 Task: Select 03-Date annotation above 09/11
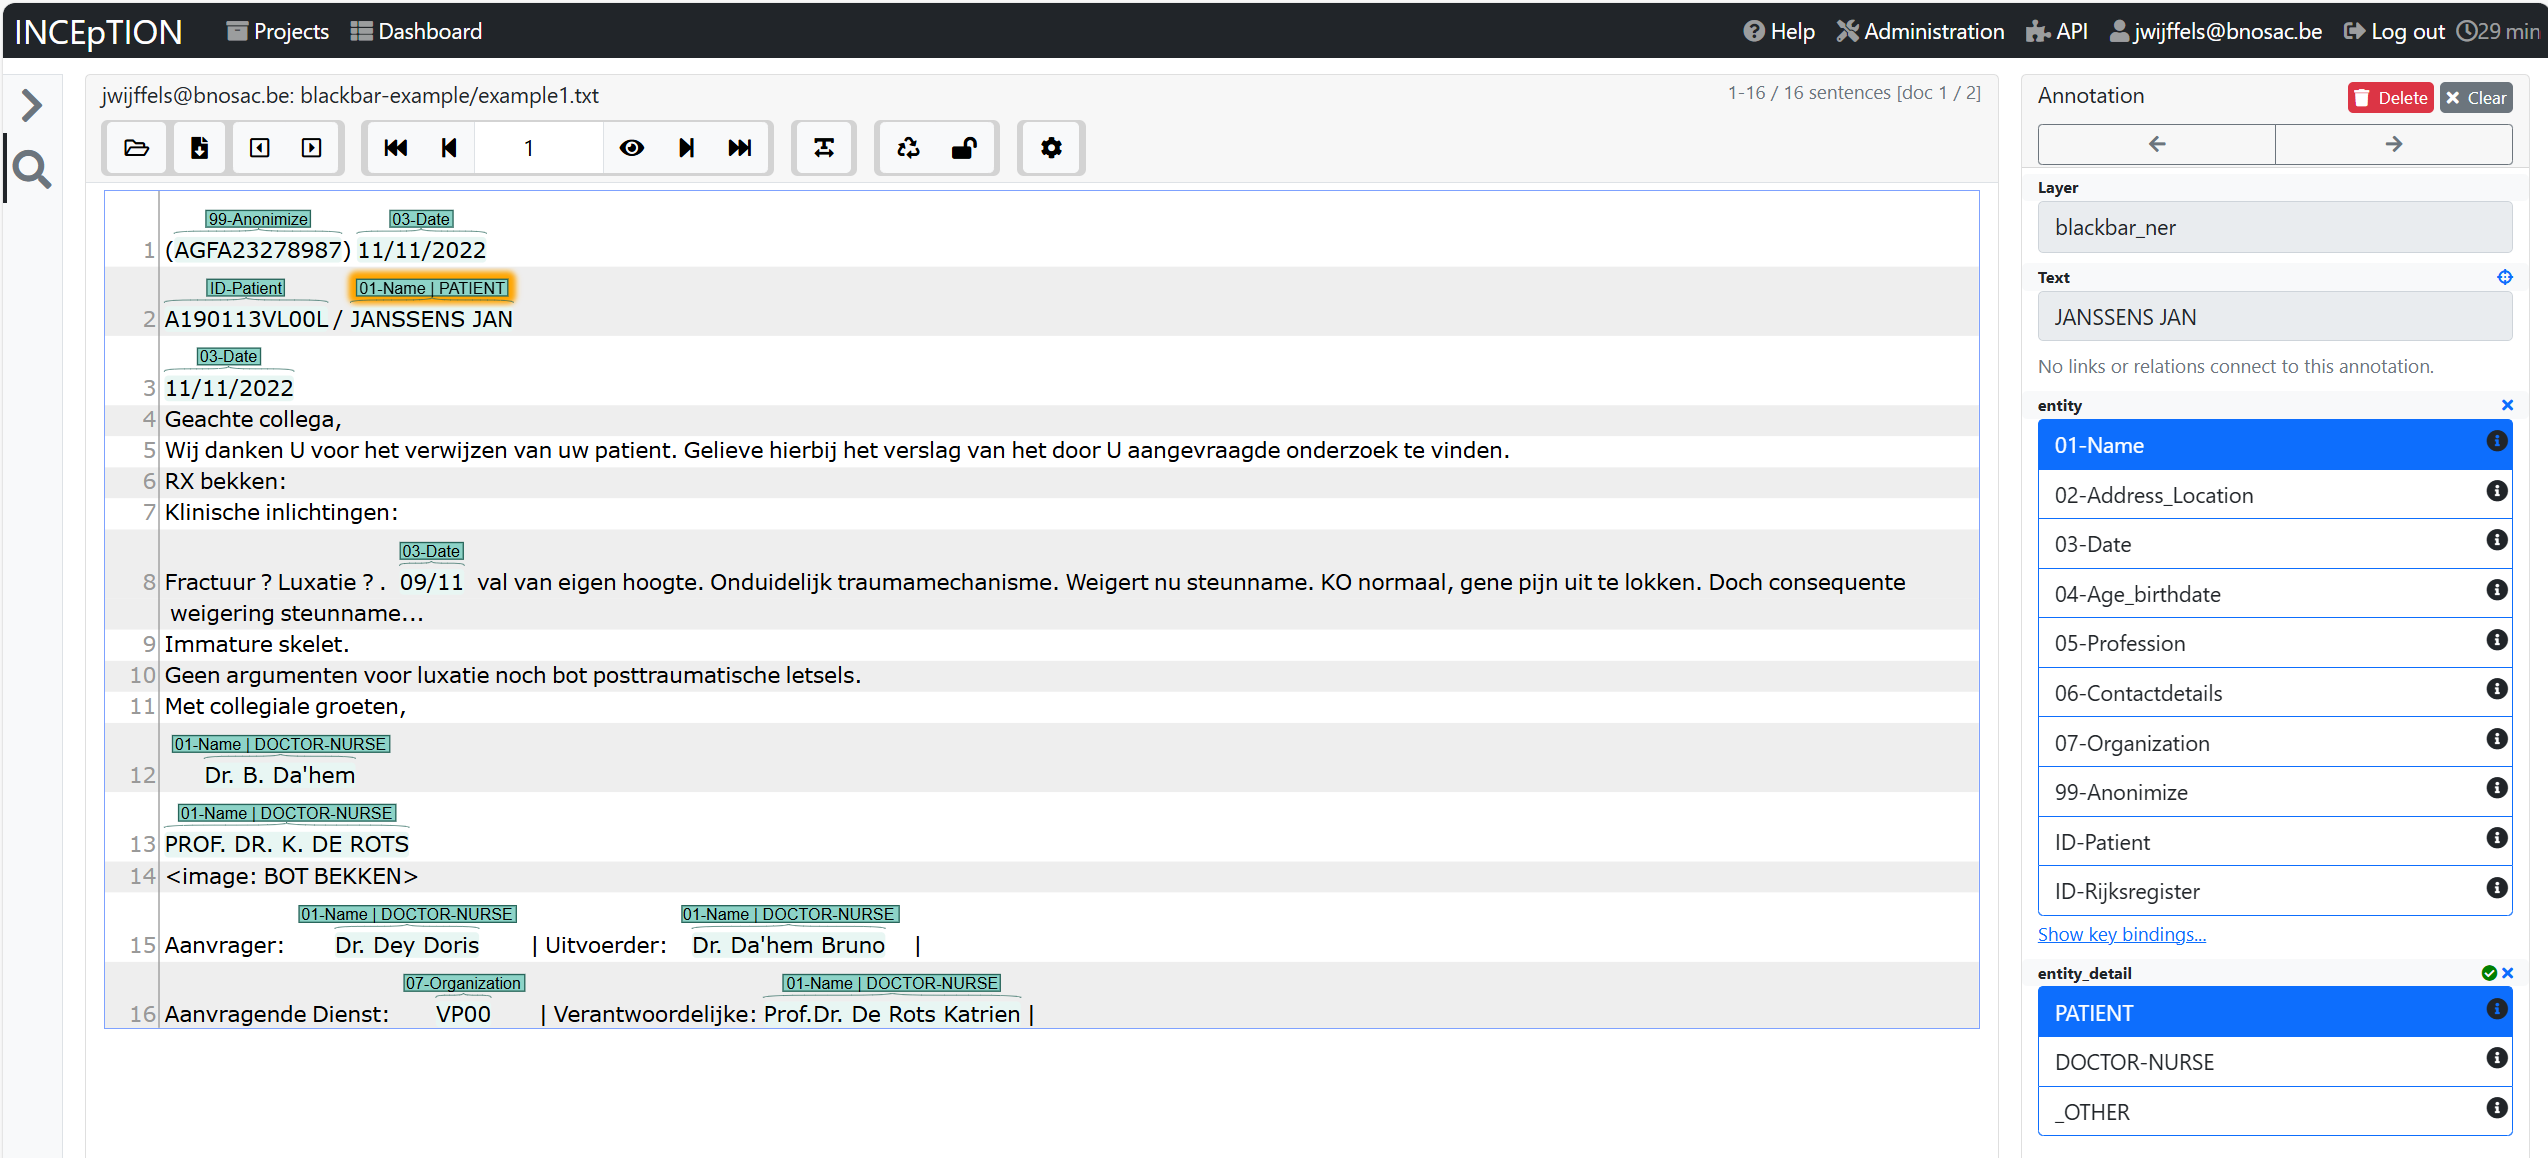click(x=431, y=551)
